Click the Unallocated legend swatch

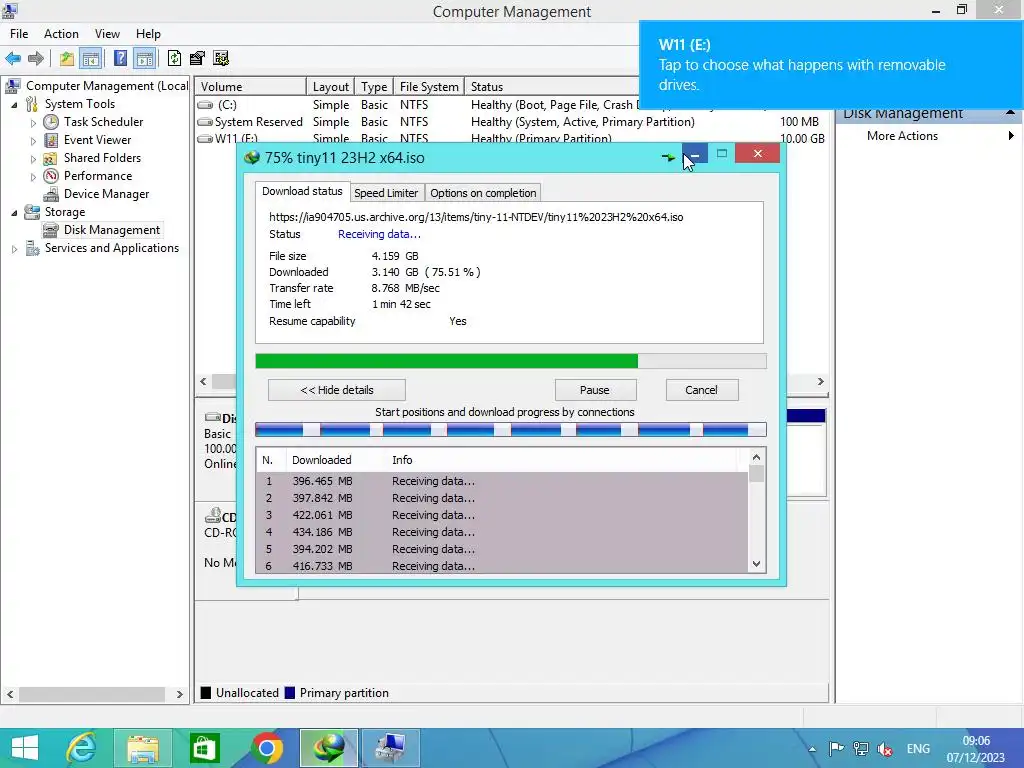pyautogui.click(x=206, y=693)
